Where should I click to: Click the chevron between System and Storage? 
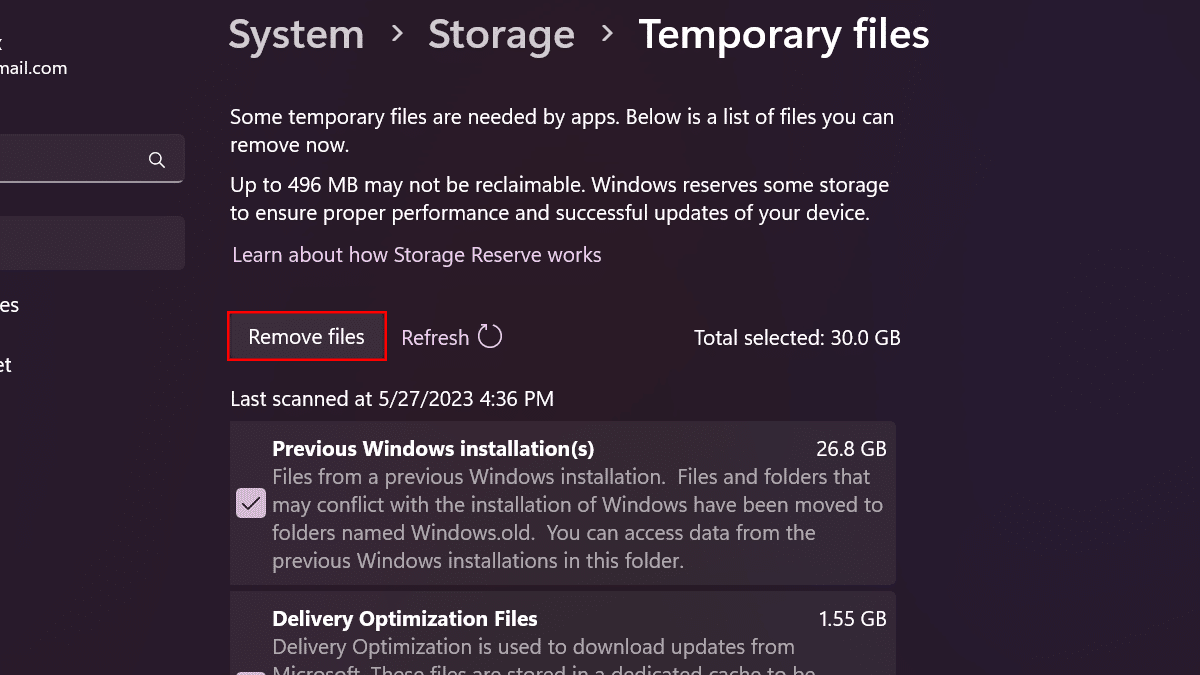(x=397, y=34)
